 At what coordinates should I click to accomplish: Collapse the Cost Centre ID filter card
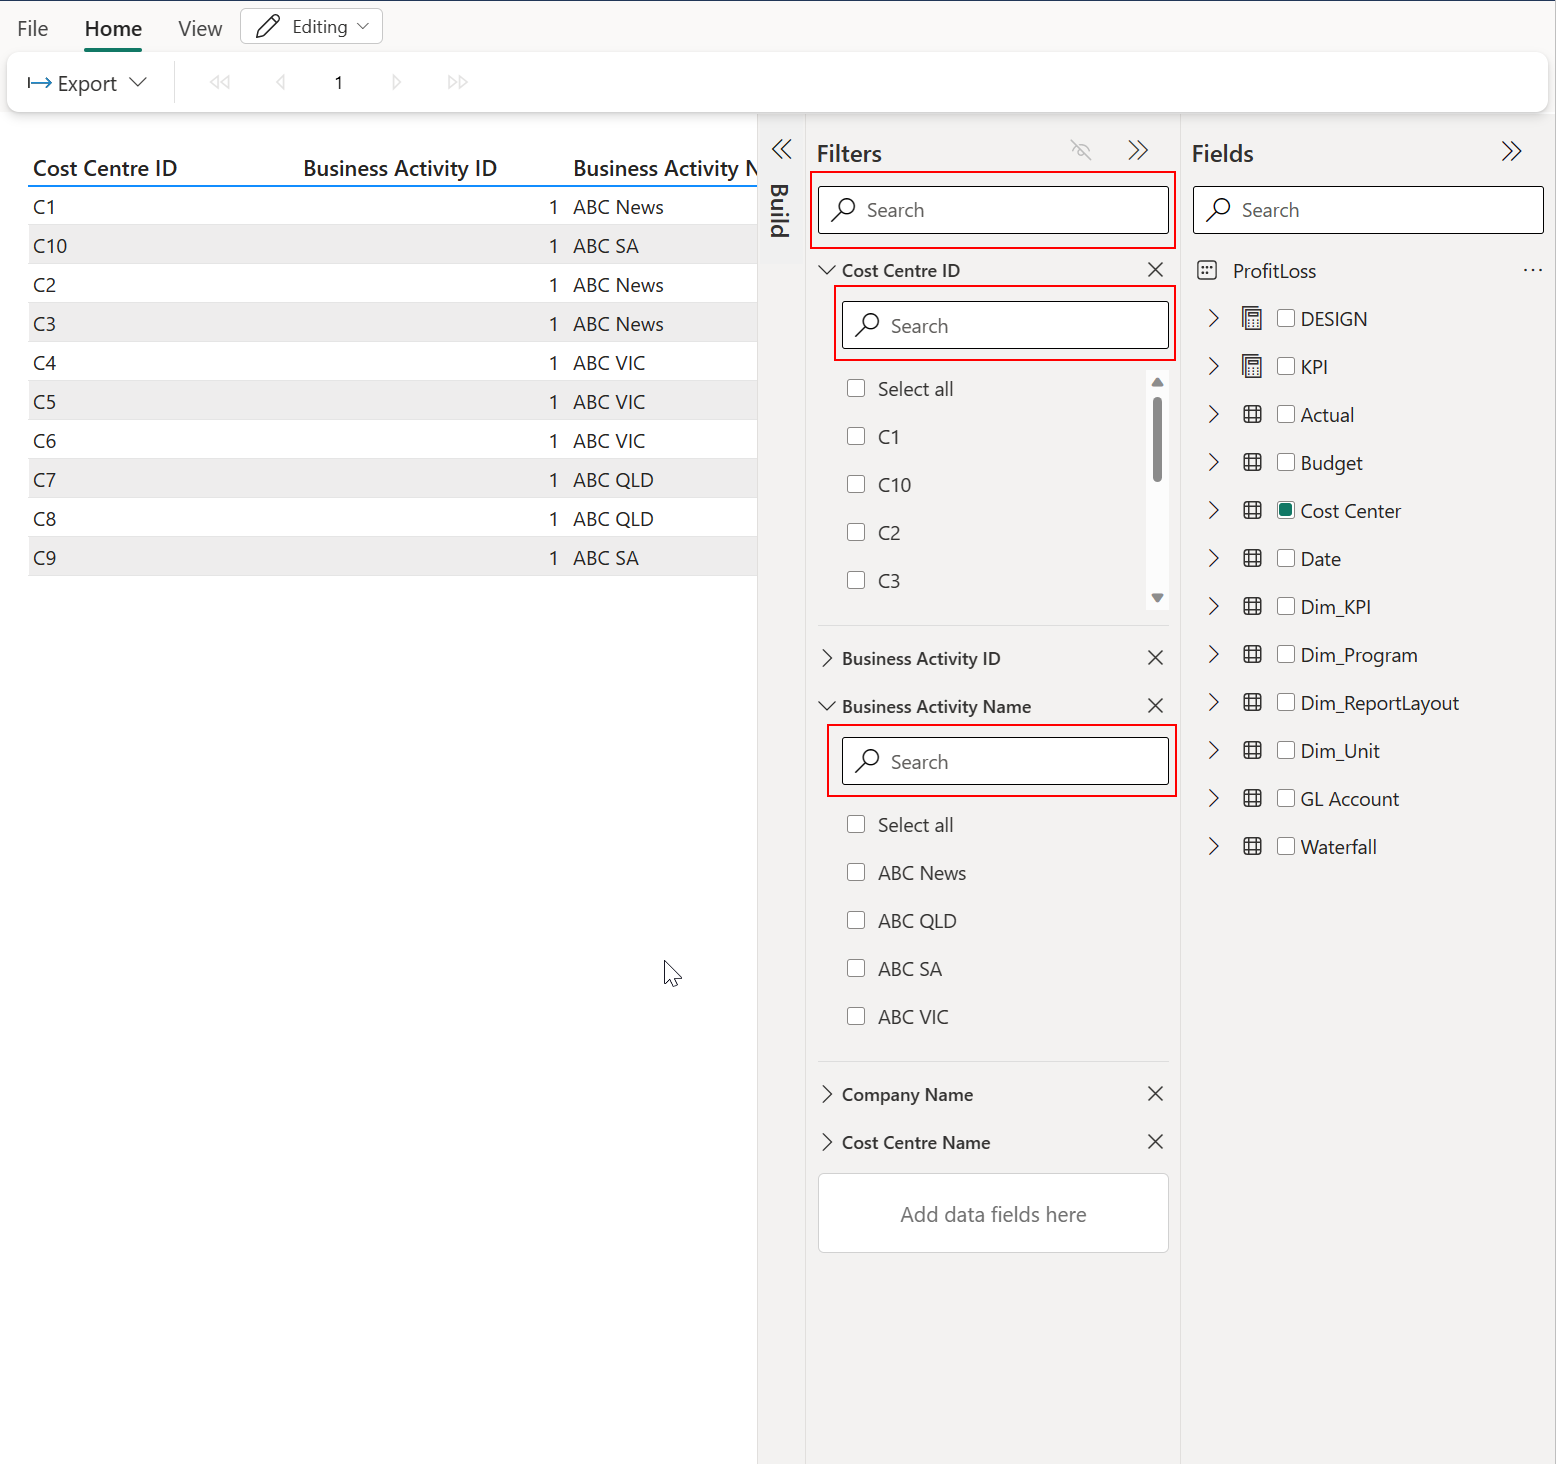827,269
